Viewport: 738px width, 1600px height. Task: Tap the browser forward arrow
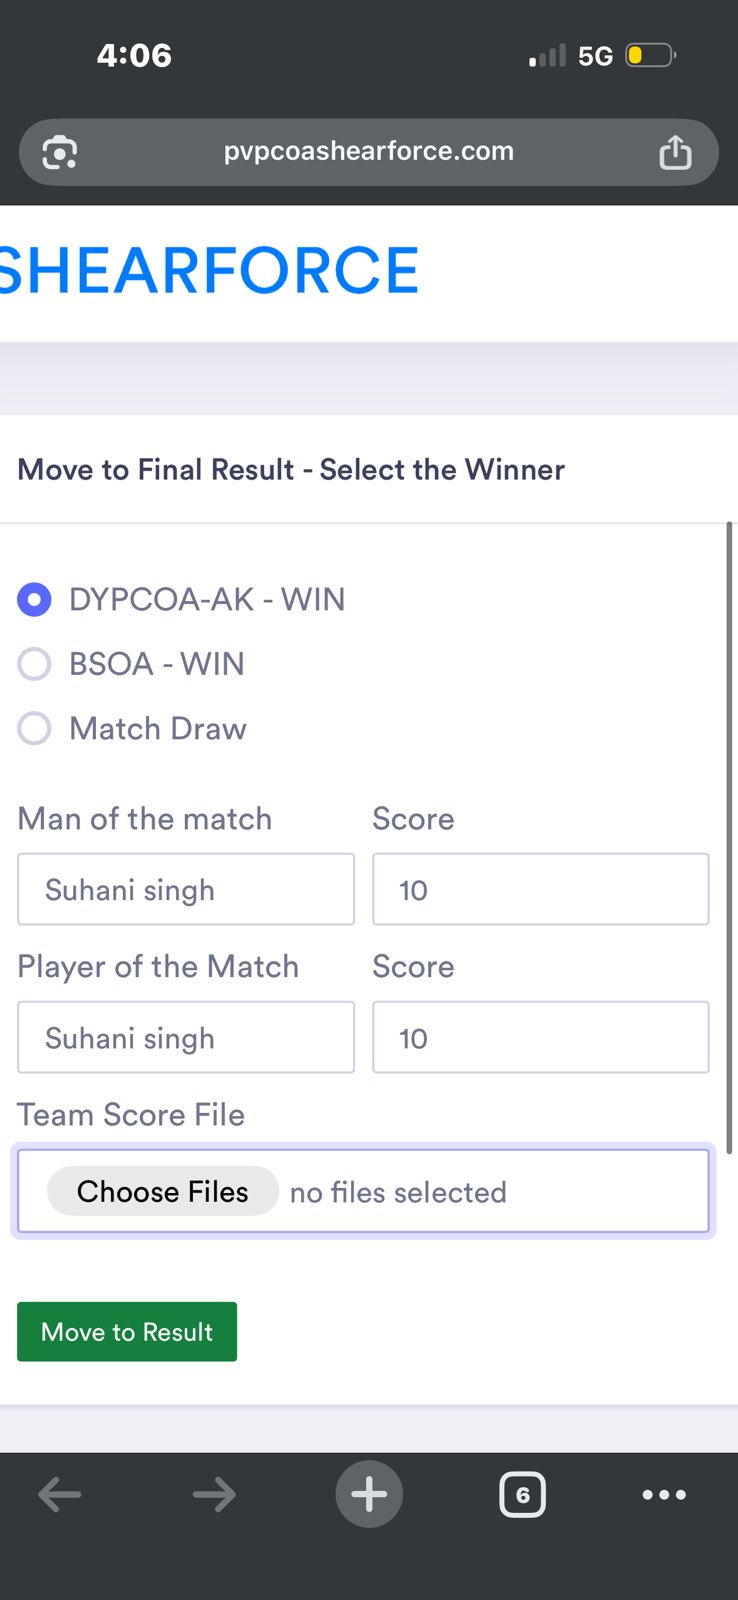click(214, 1495)
